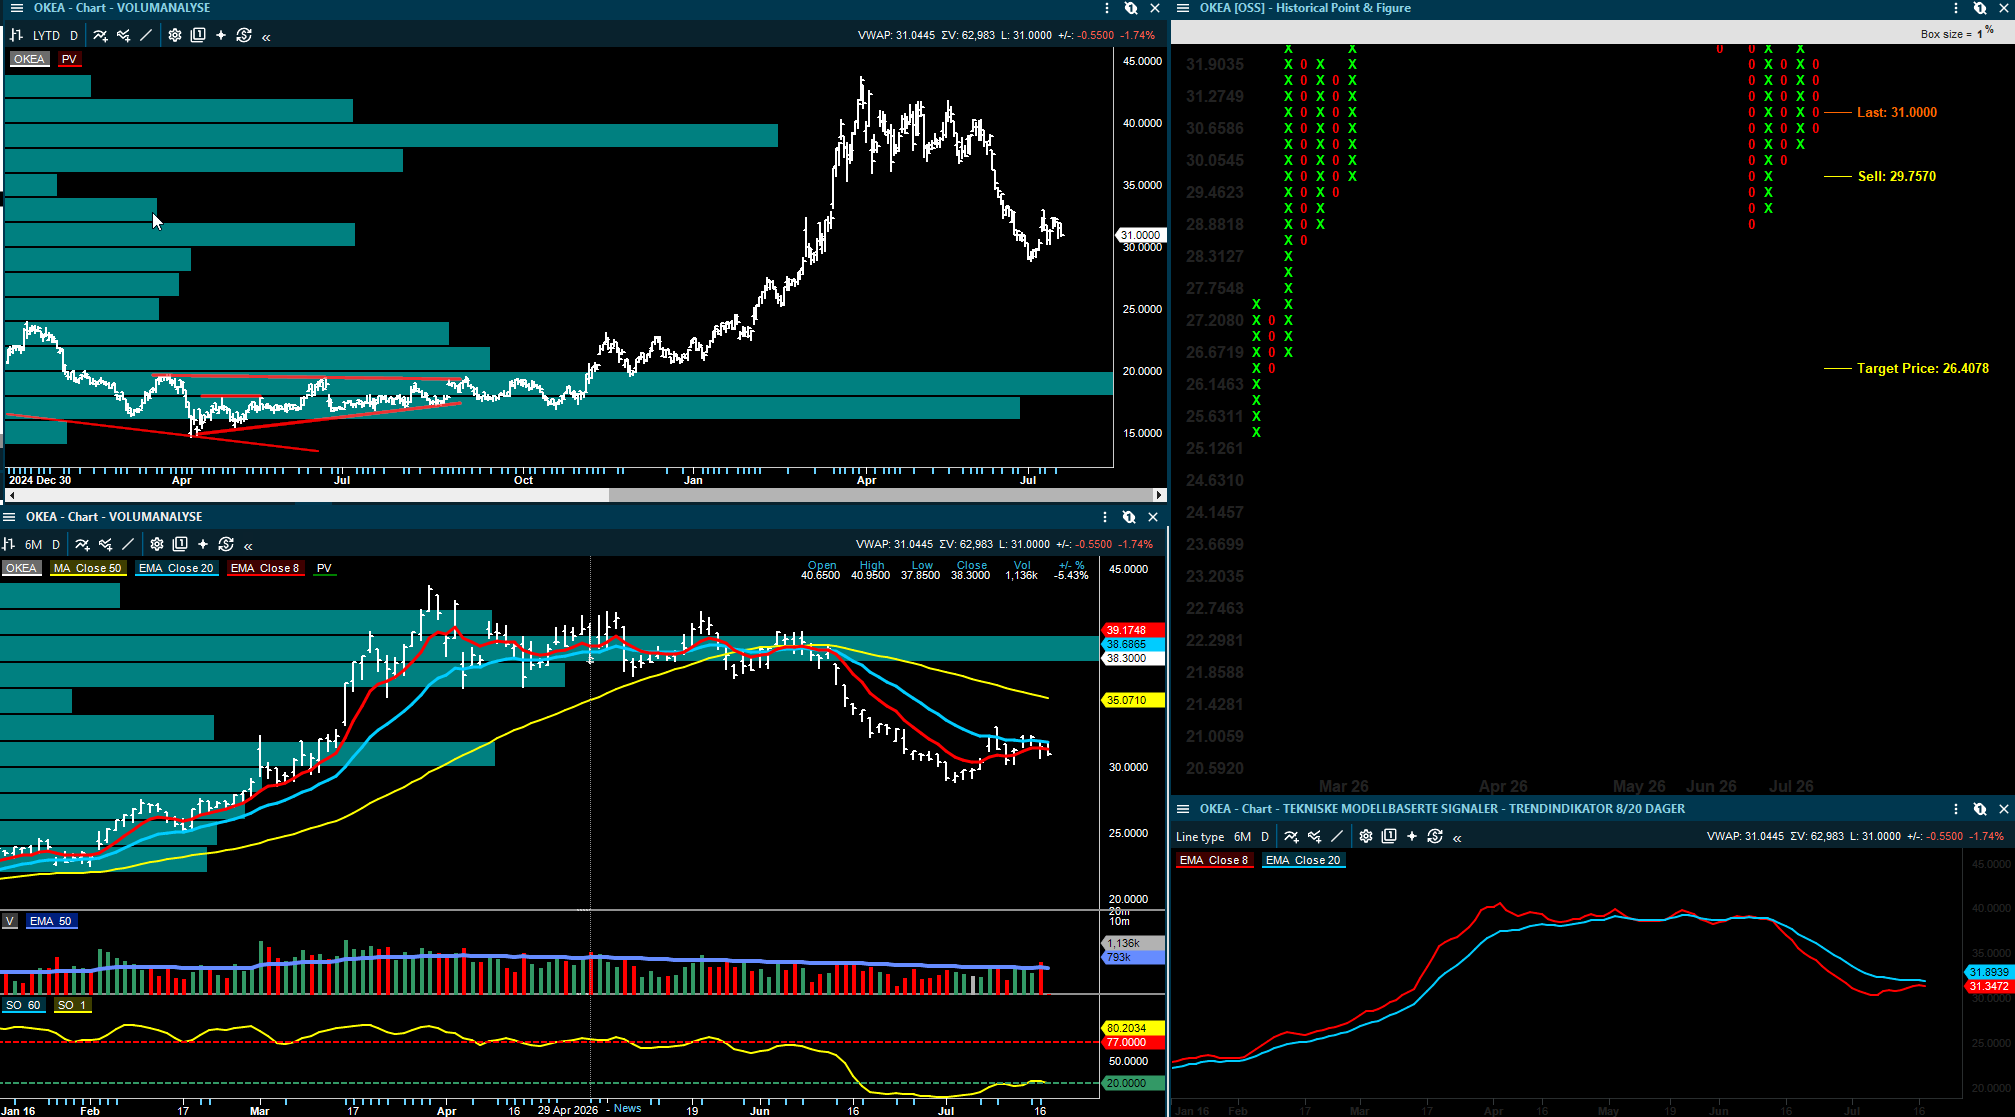Toggle the green PV legend in 6M chart
Viewport: 2015px width, 1117px height.
(x=324, y=568)
